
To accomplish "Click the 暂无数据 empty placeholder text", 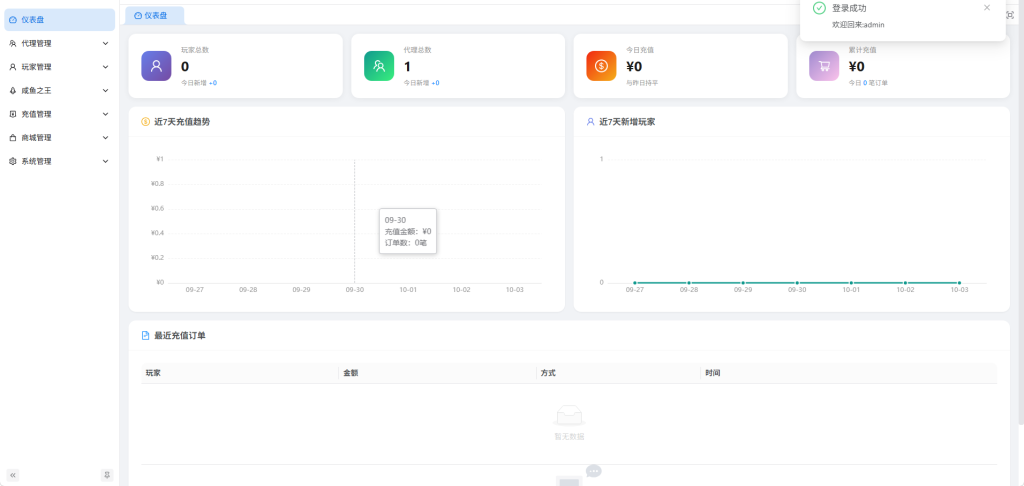I will 569,436.
